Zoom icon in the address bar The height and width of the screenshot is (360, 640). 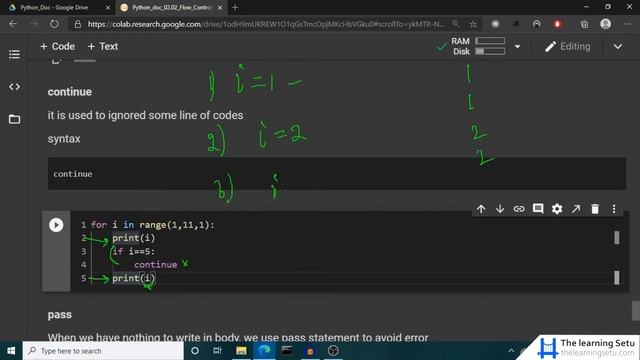pos(456,24)
